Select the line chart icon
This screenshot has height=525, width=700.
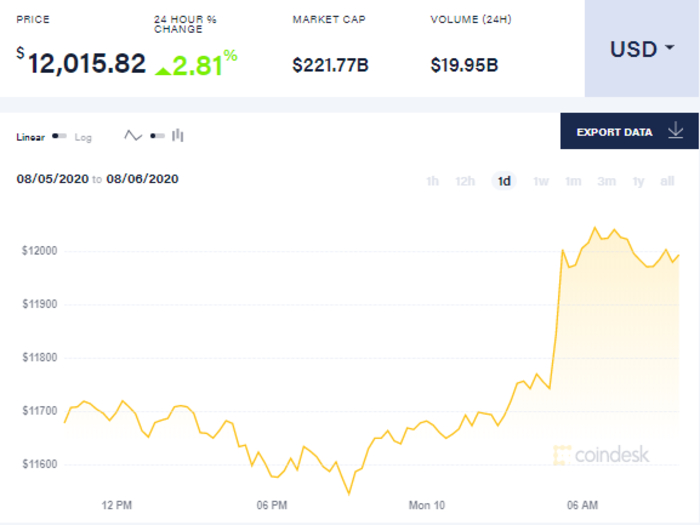pos(133,136)
